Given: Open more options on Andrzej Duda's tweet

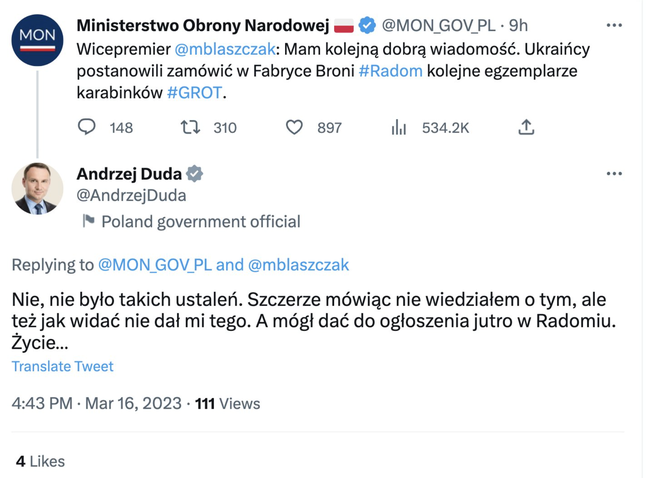Looking at the screenshot, I should tap(614, 174).
